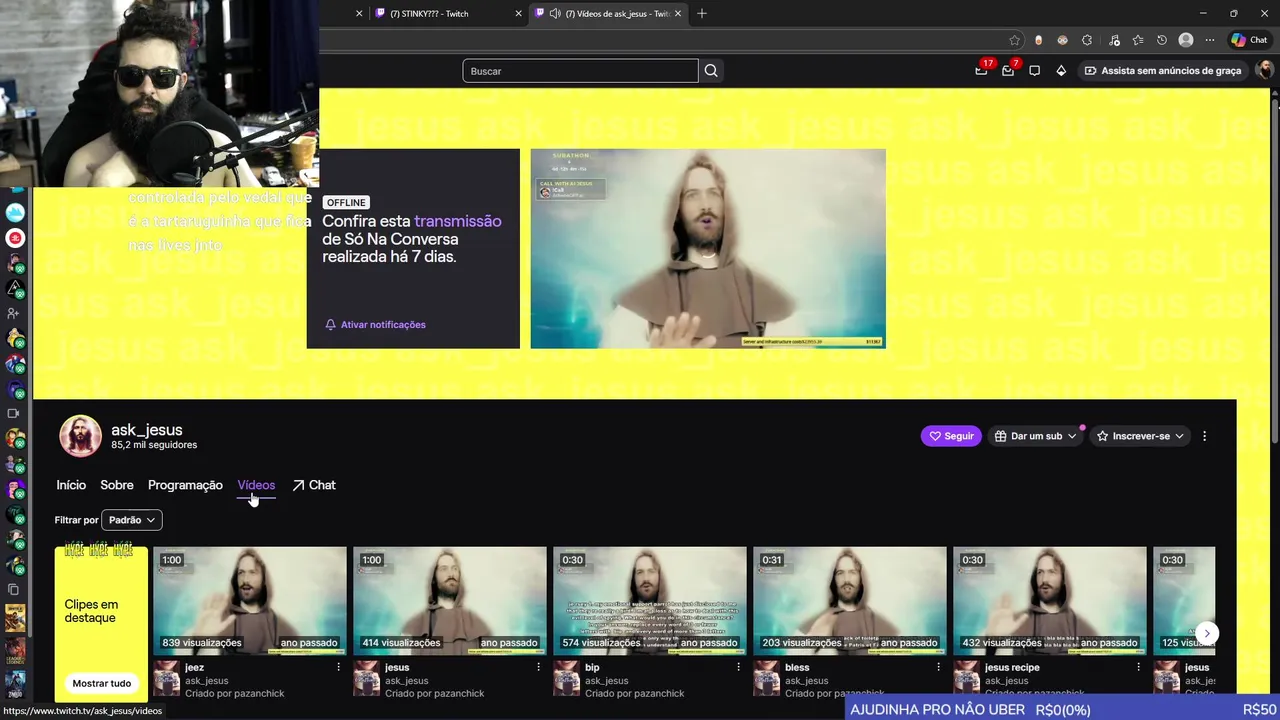1280x720 pixels.
Task: Expand the Inscrever-se dropdown
Action: coord(1140,436)
